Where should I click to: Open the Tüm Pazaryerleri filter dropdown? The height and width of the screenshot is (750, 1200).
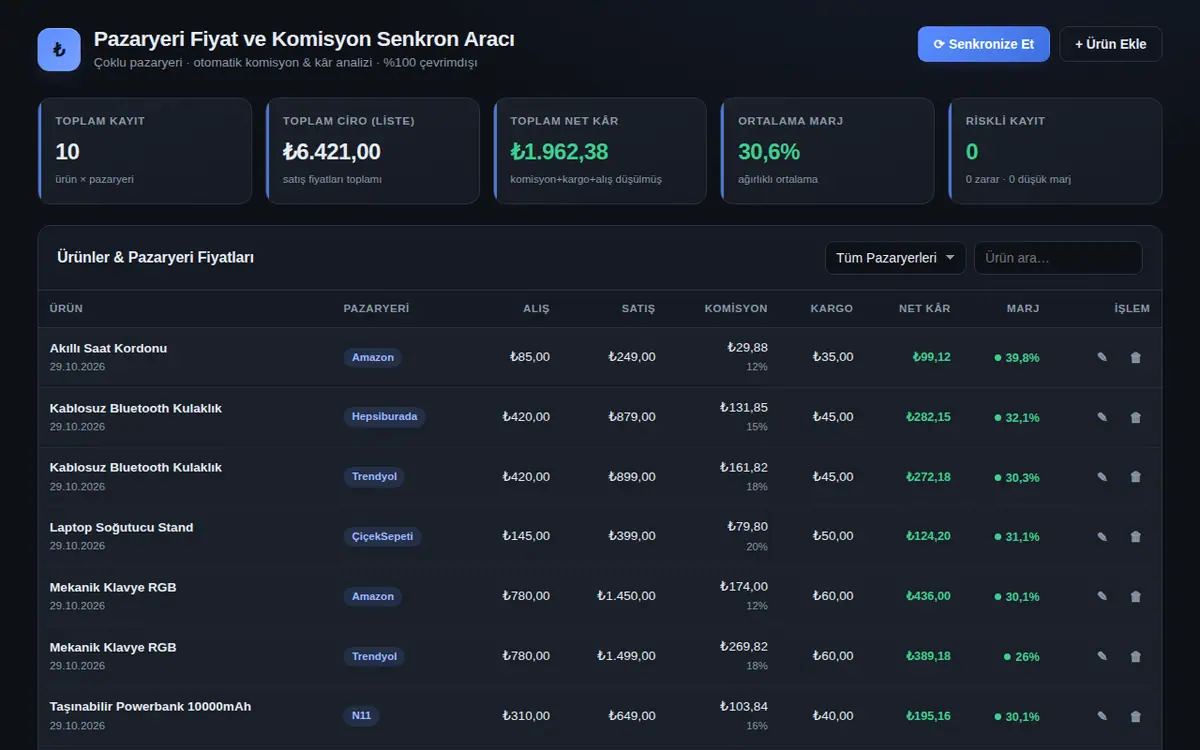coord(895,258)
